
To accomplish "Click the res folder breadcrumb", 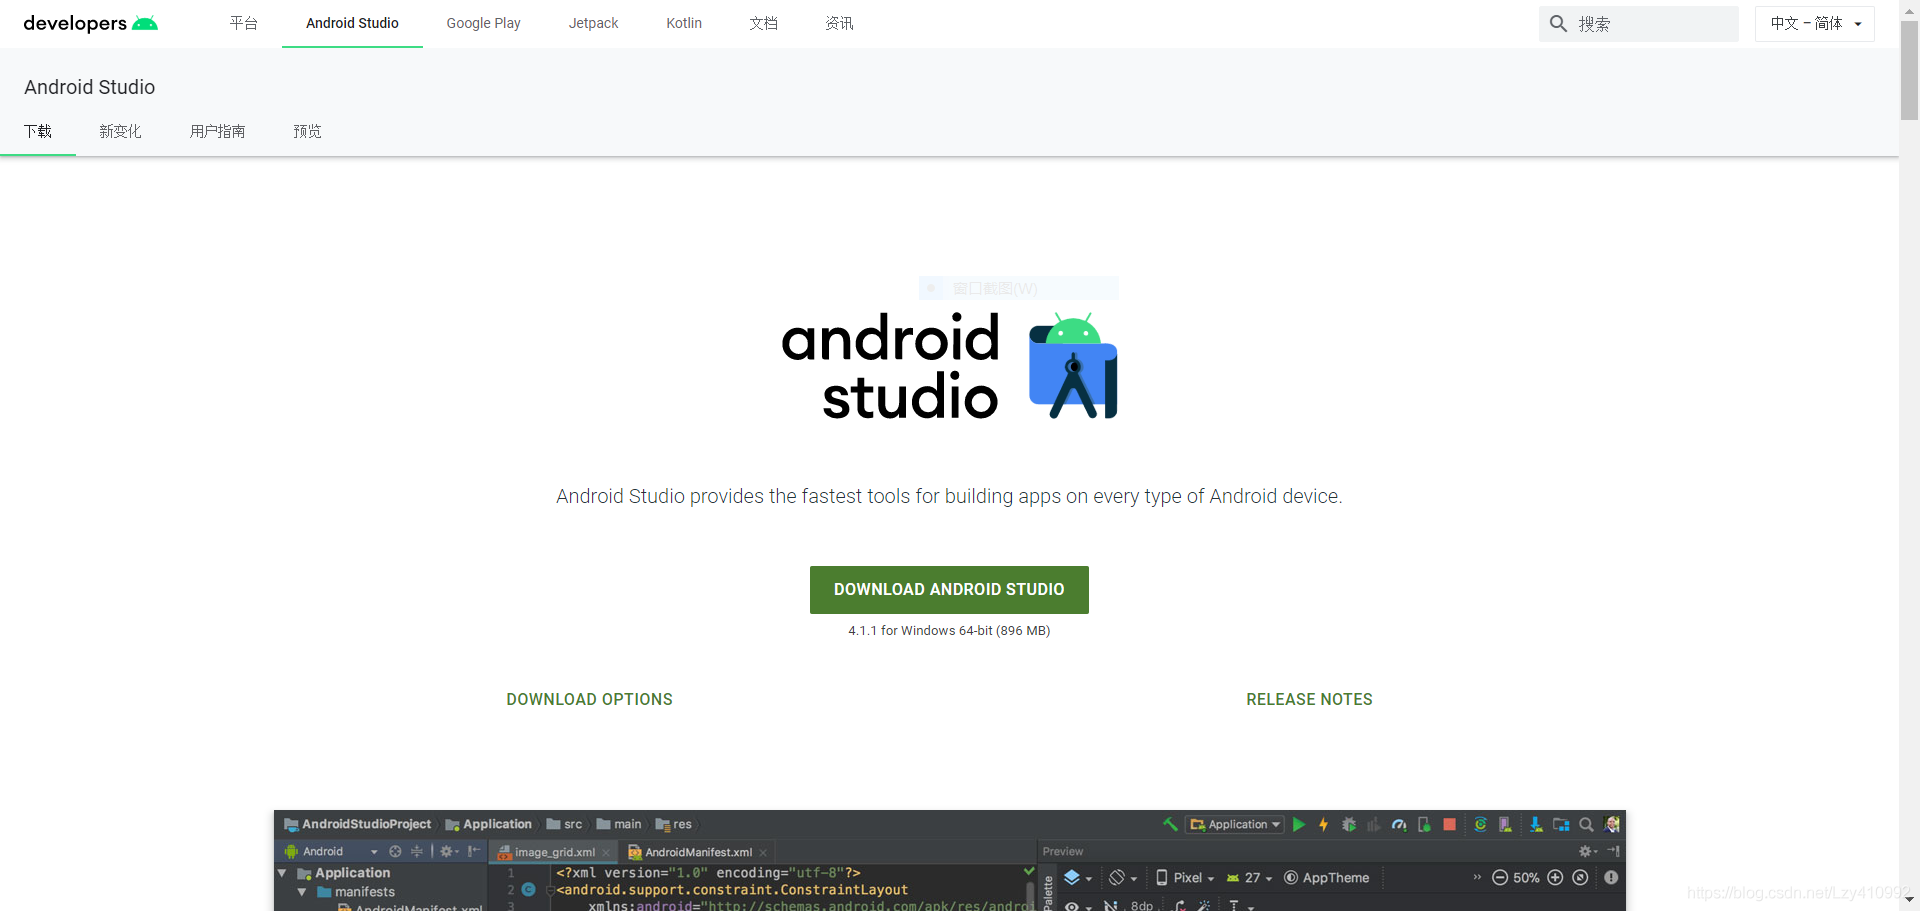I will point(674,825).
